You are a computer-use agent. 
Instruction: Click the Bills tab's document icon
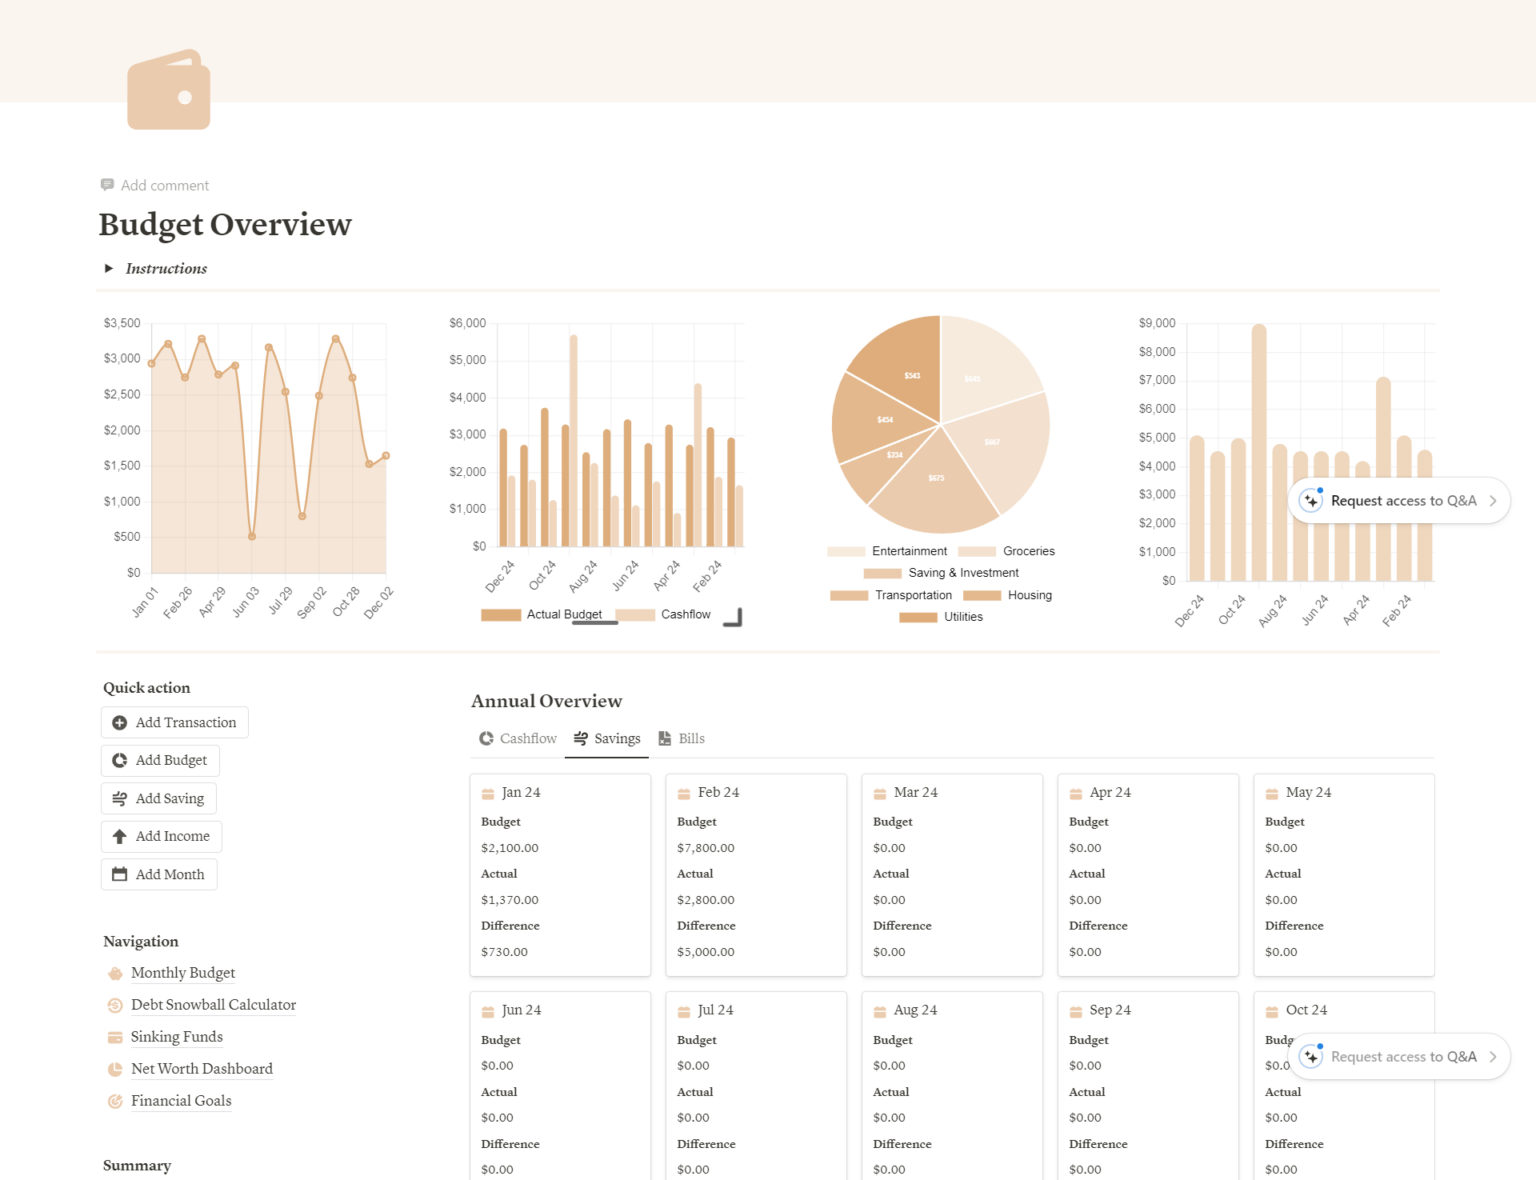click(x=665, y=739)
